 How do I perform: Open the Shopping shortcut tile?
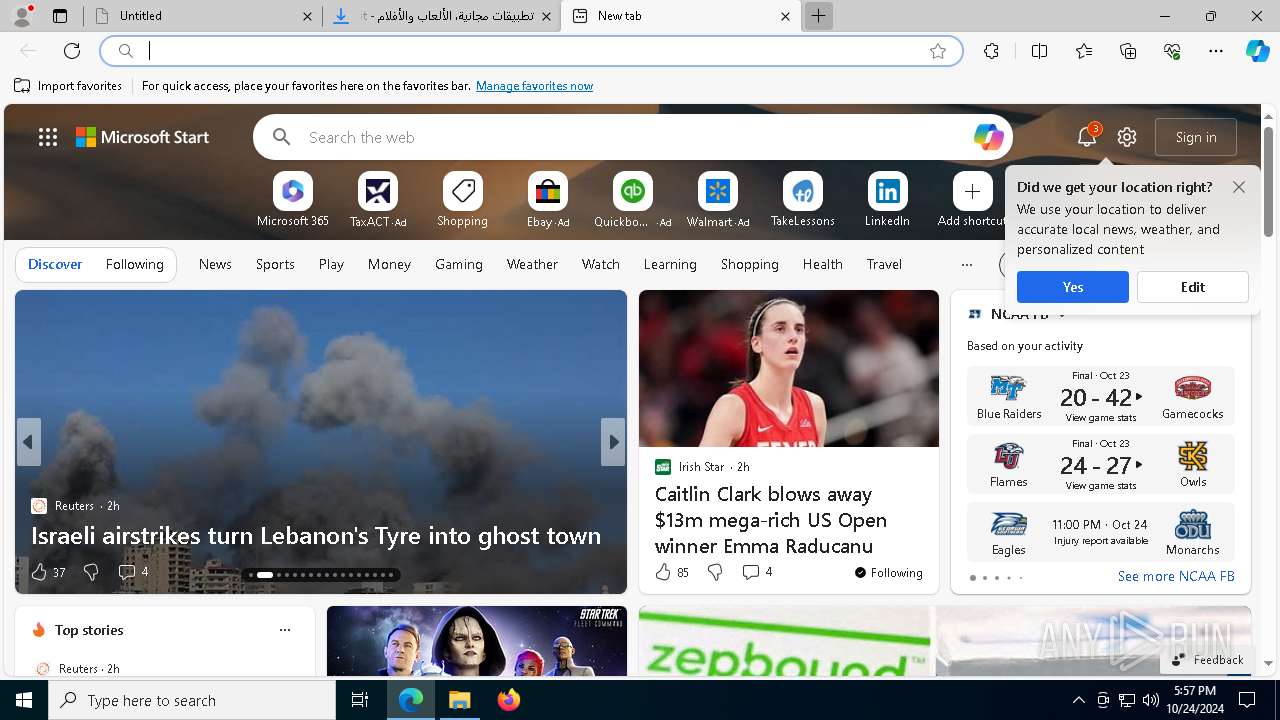click(462, 200)
